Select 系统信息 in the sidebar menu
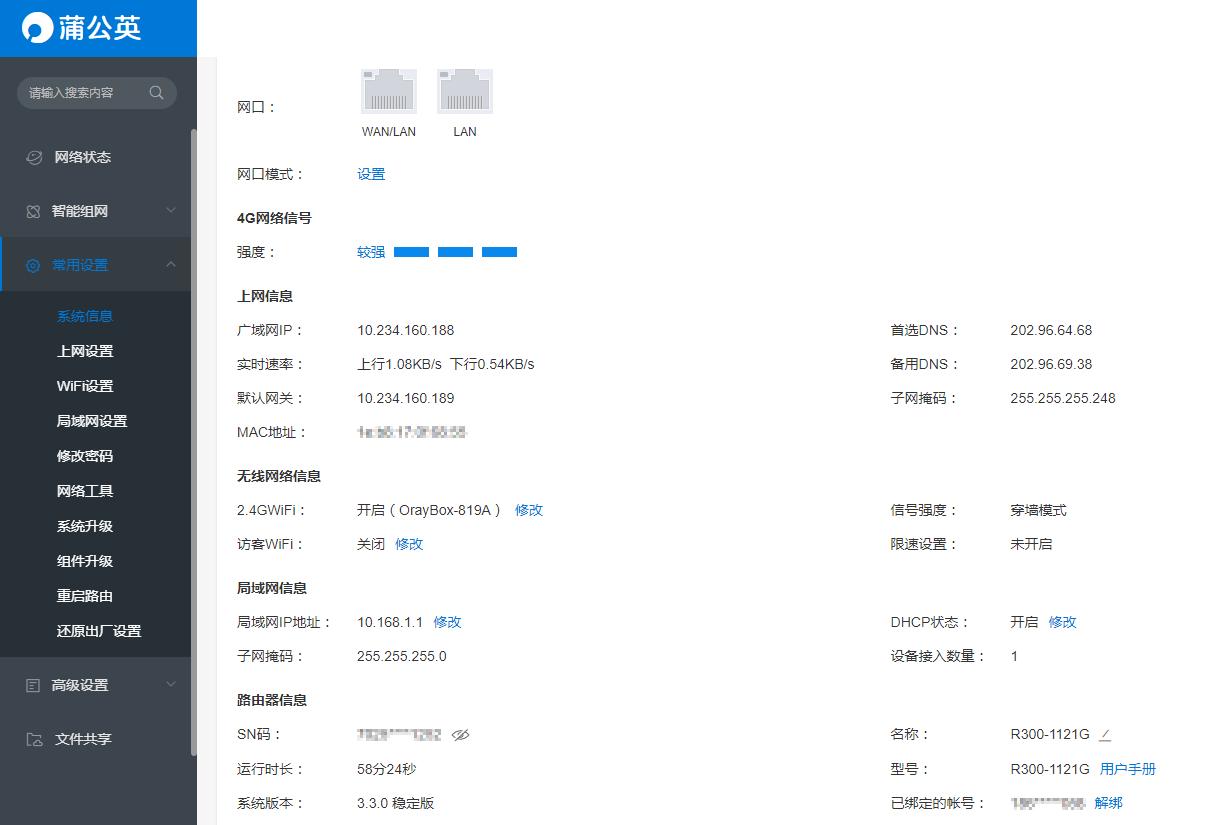The width and height of the screenshot is (1209, 825). click(85, 315)
